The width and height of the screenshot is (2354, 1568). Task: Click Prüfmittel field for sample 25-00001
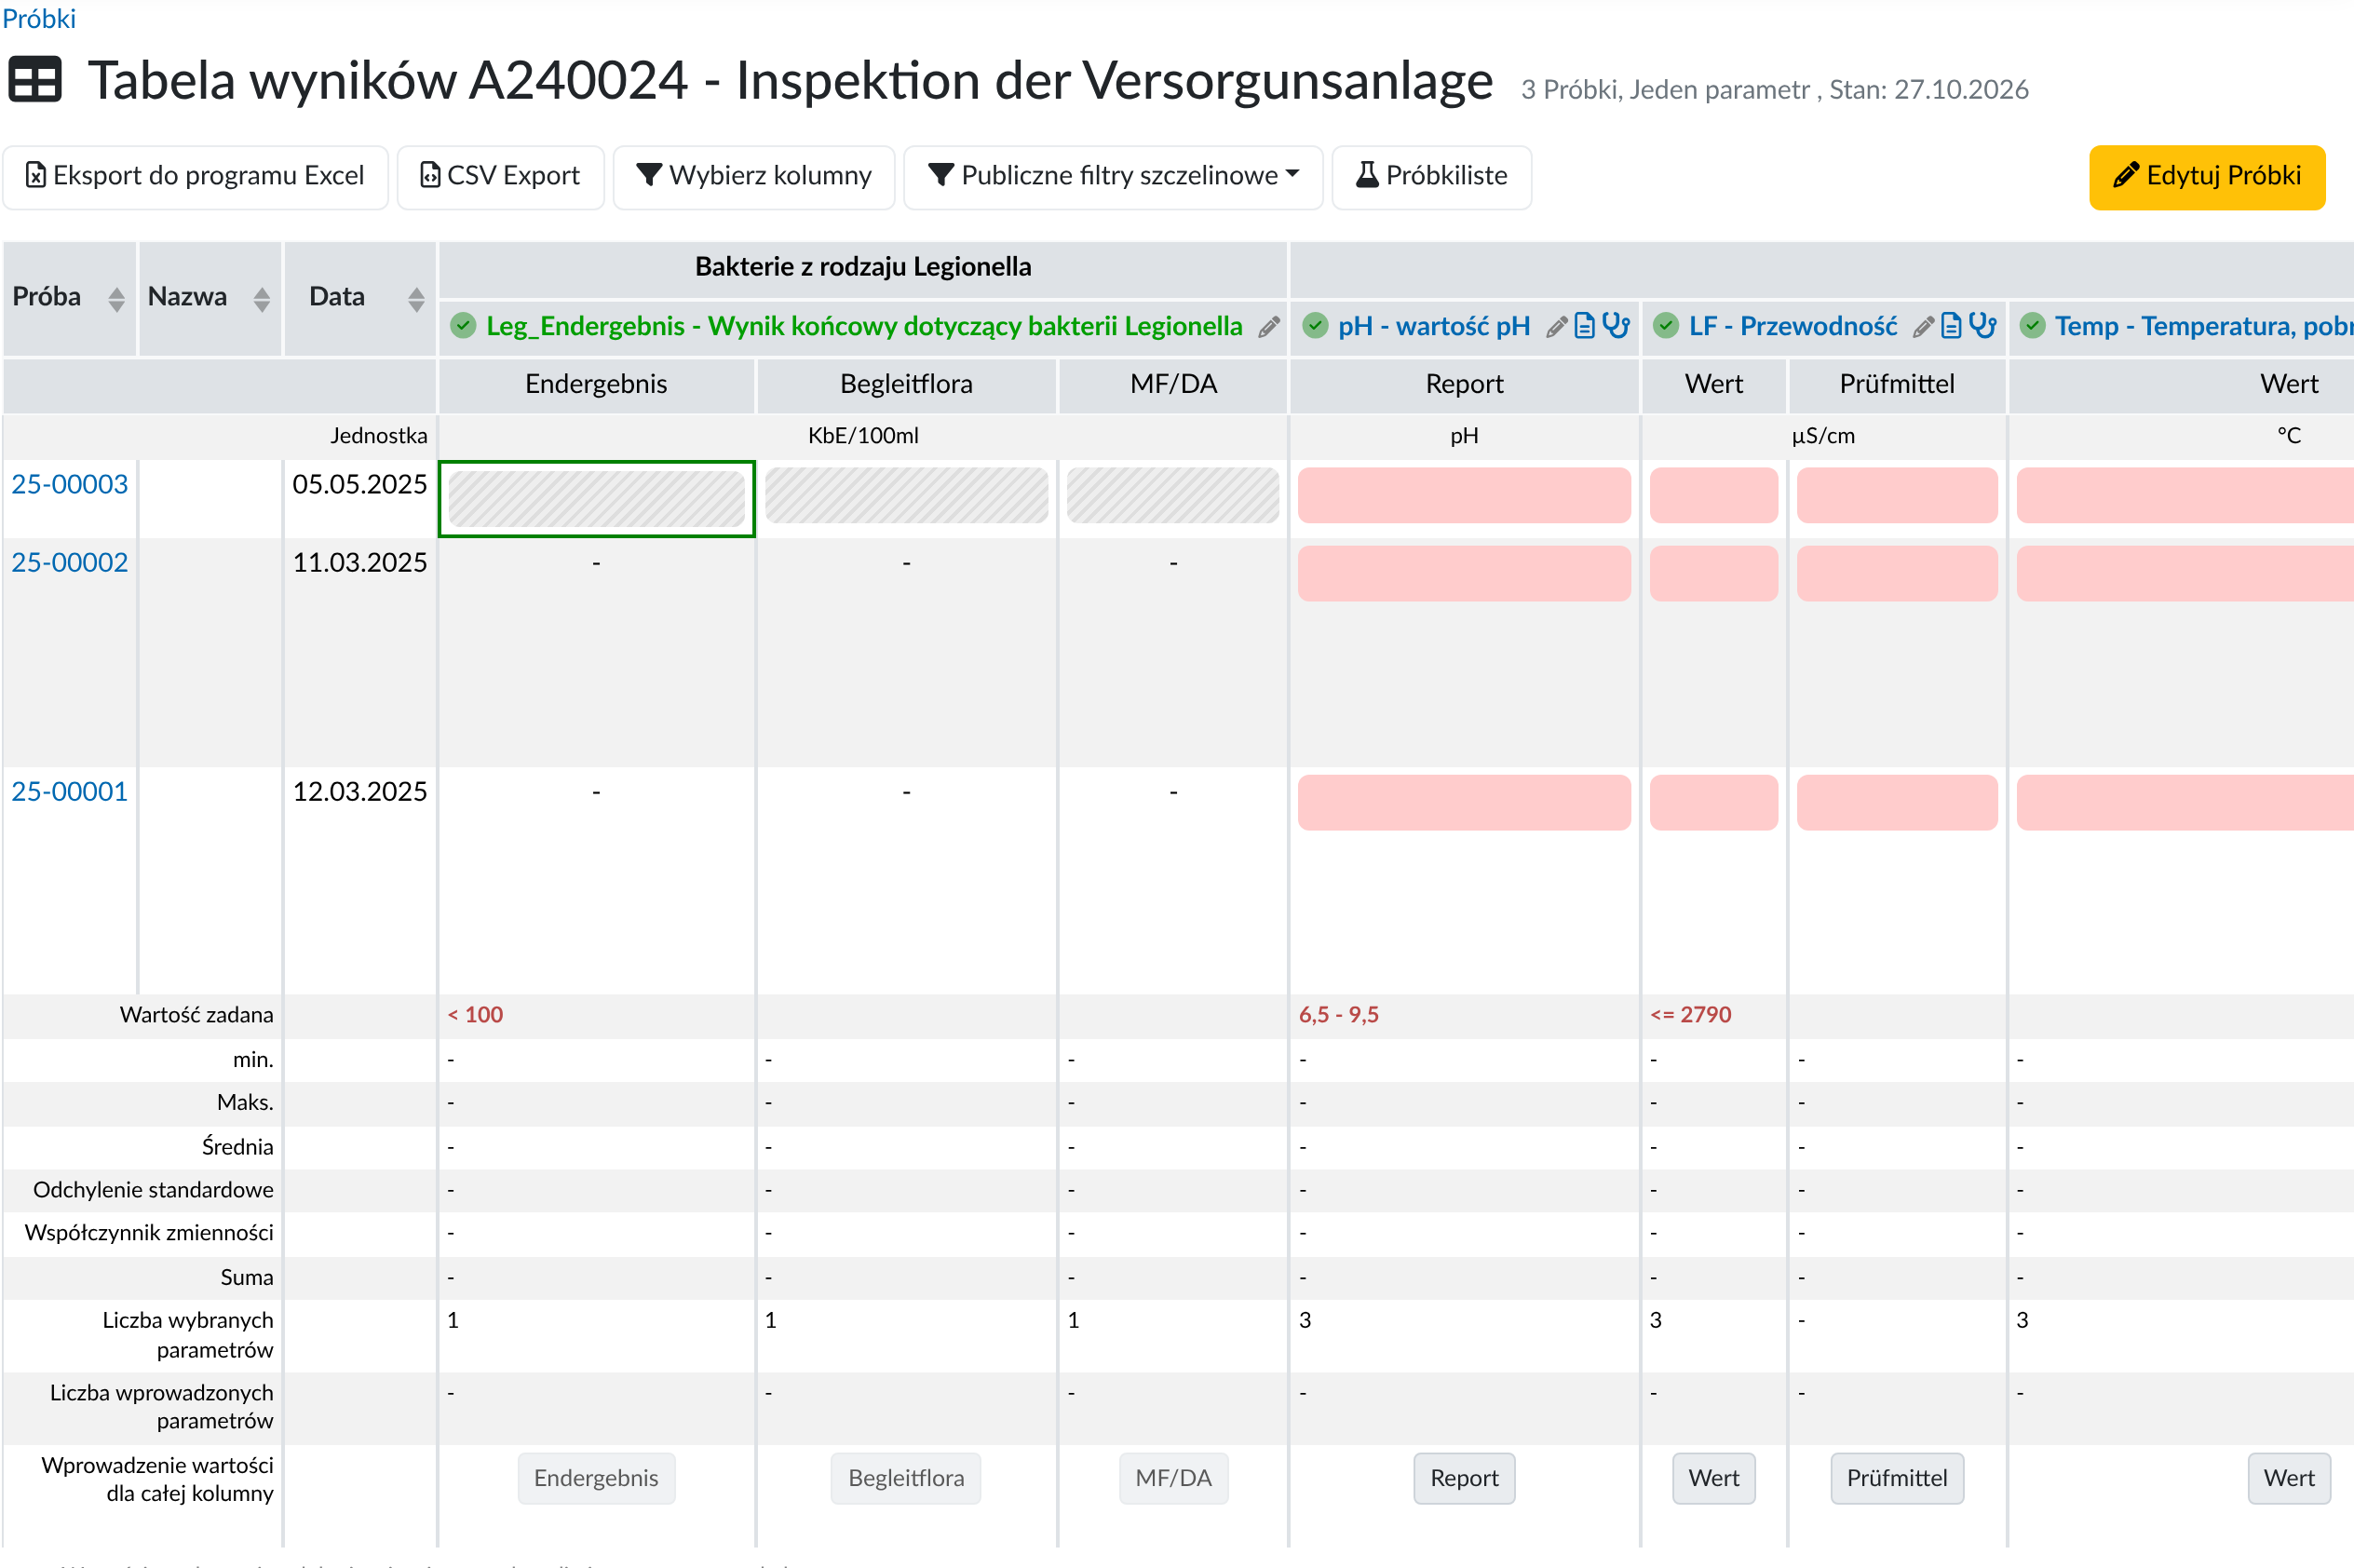1897,803
